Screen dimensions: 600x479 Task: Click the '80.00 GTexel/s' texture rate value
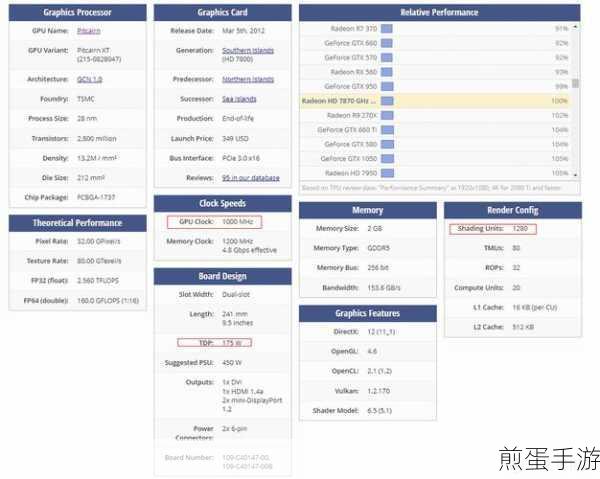(x=99, y=261)
